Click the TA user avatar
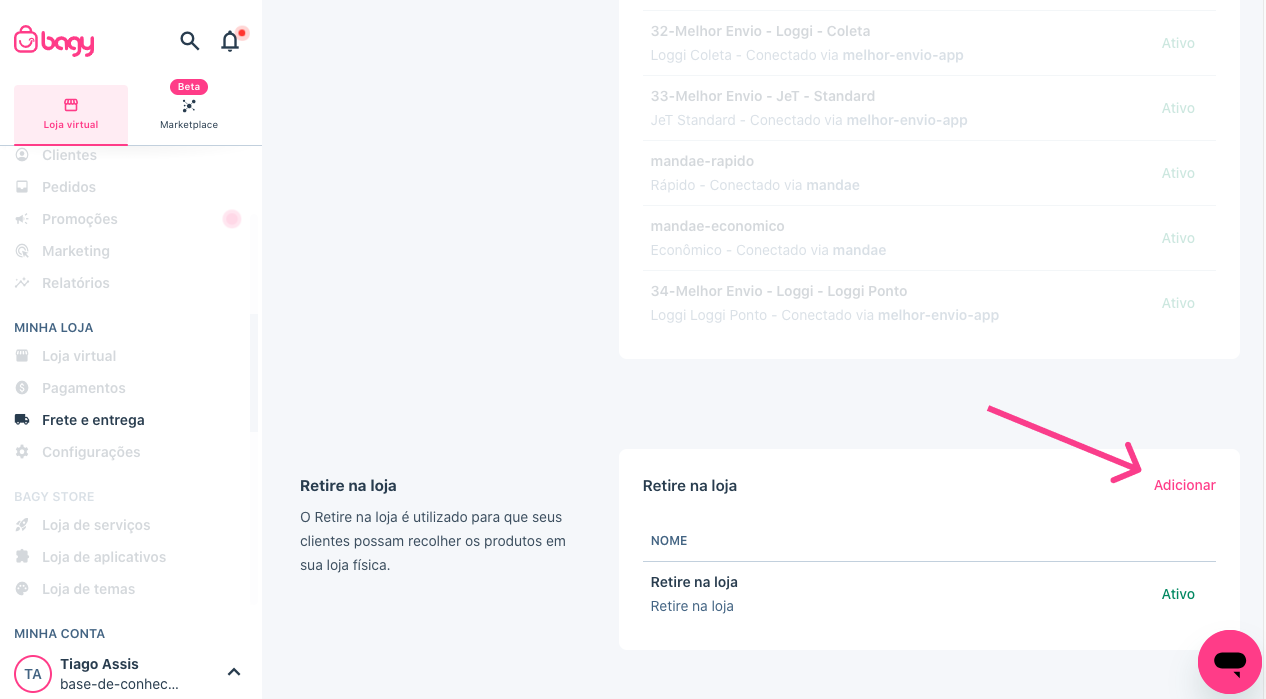This screenshot has width=1266, height=699. (33, 674)
